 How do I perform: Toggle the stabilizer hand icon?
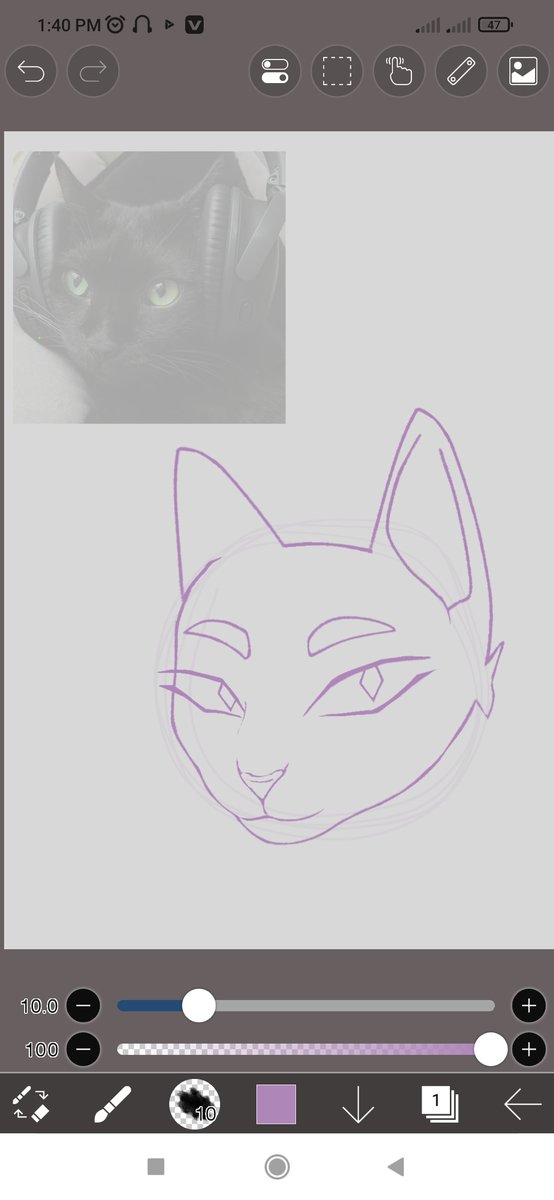pyautogui.click(x=399, y=72)
